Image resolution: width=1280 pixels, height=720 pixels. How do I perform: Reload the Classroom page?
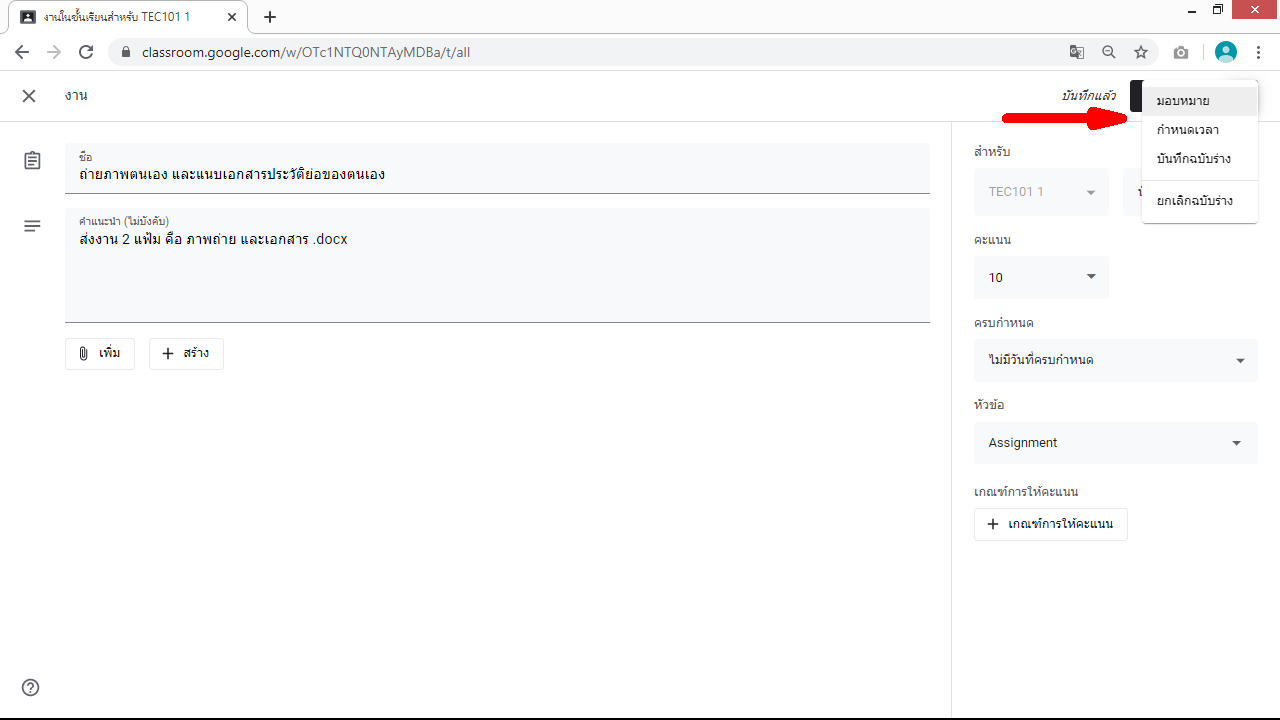coord(86,52)
